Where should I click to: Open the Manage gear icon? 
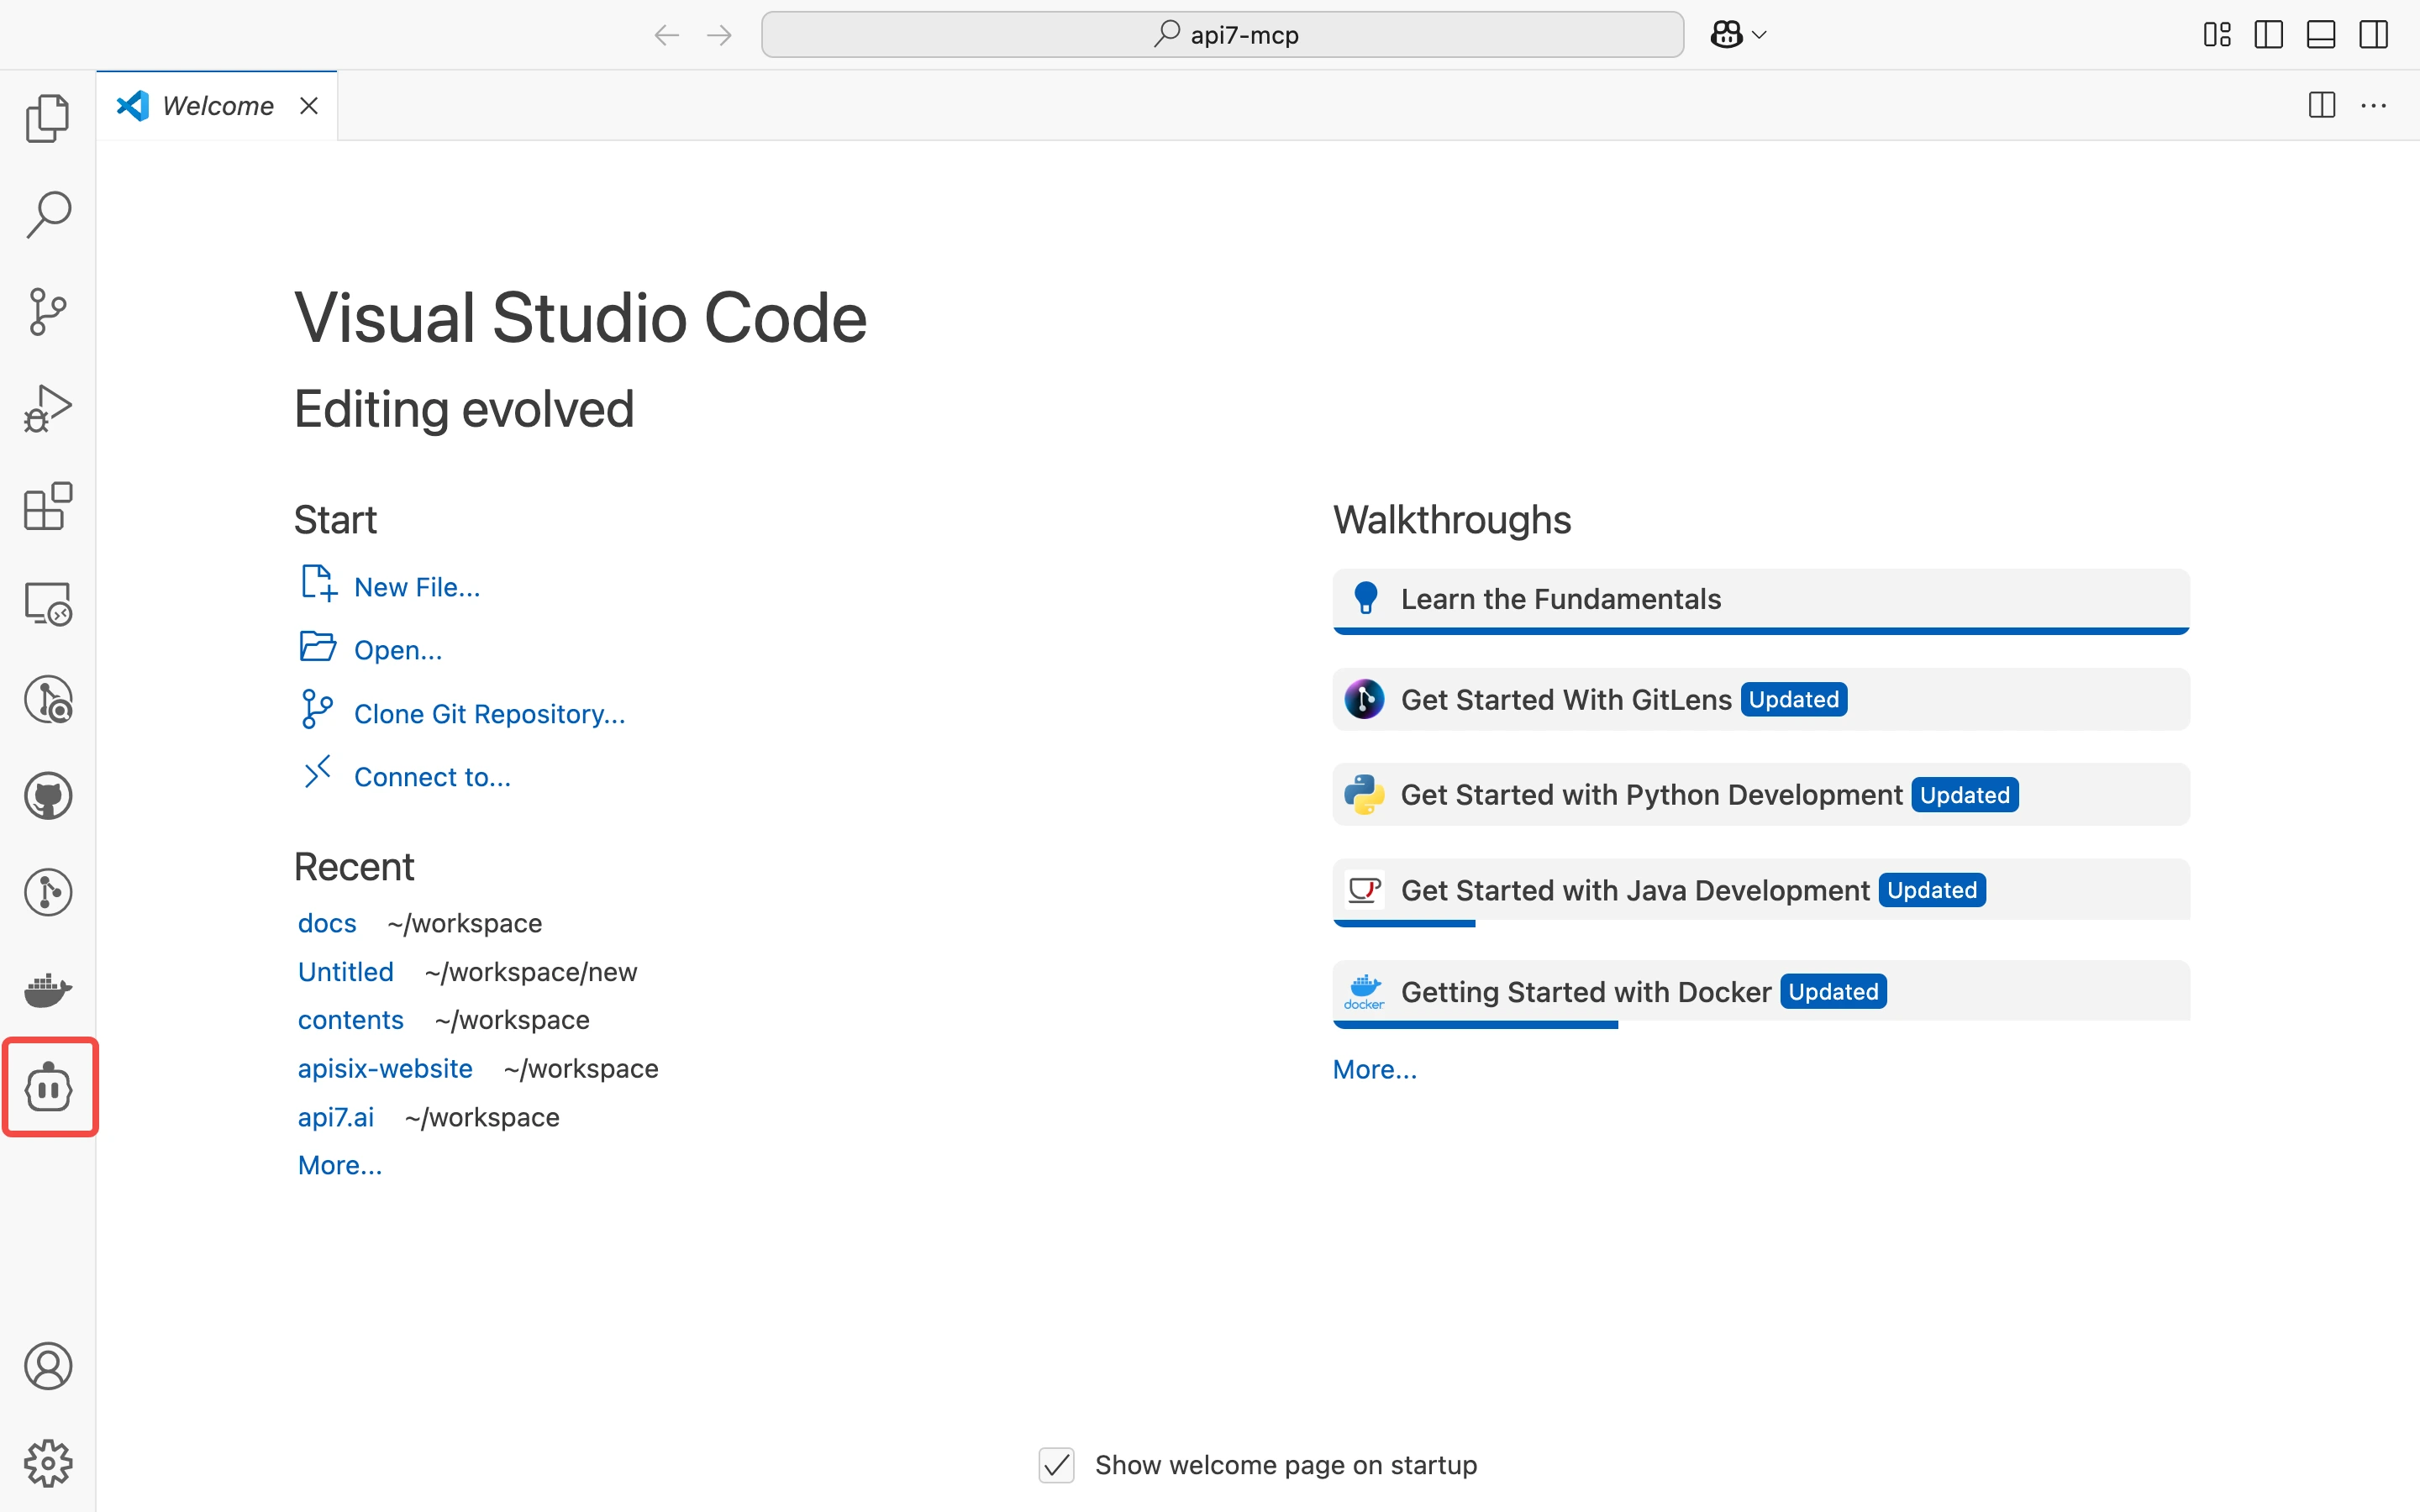(48, 1463)
